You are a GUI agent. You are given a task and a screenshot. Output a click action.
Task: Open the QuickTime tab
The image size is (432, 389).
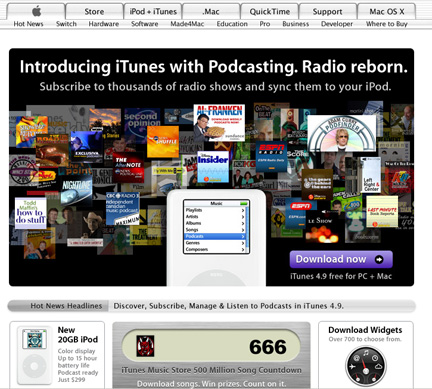pyautogui.click(x=270, y=11)
